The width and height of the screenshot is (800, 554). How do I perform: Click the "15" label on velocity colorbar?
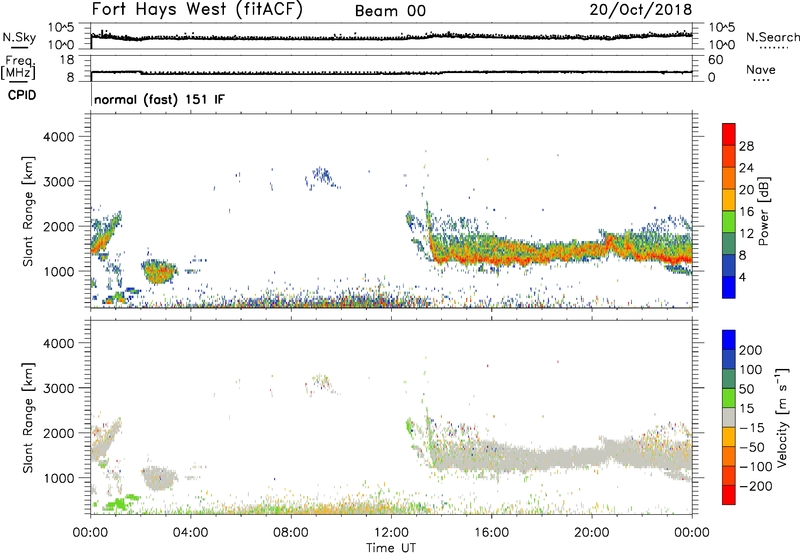pos(746,409)
